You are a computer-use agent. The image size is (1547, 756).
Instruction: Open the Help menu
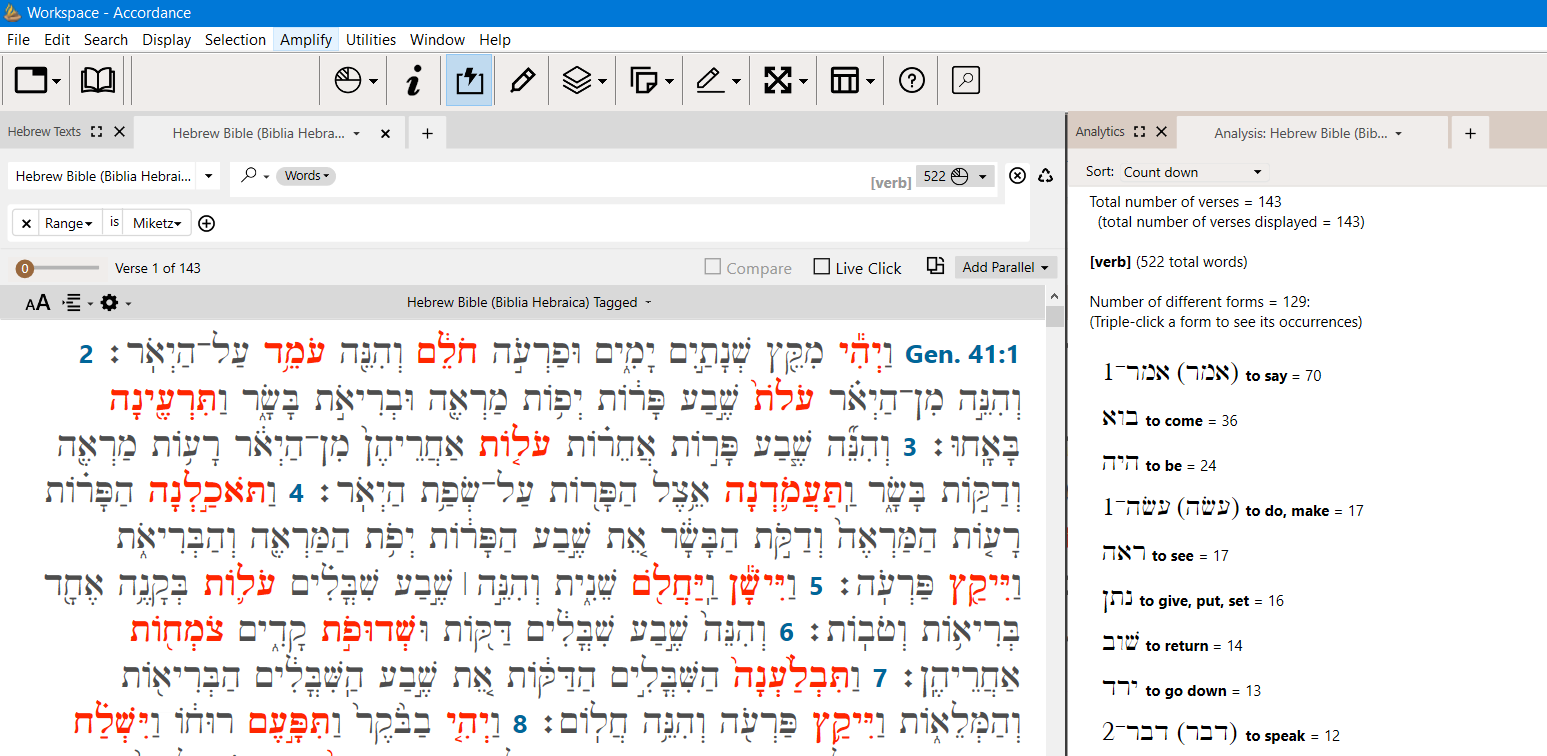[x=495, y=40]
